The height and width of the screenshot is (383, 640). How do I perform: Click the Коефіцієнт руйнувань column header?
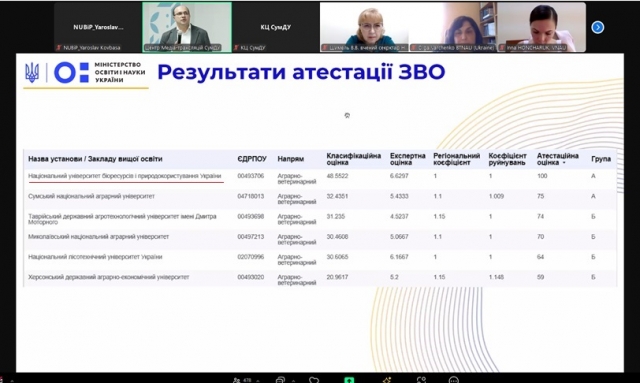(508, 159)
